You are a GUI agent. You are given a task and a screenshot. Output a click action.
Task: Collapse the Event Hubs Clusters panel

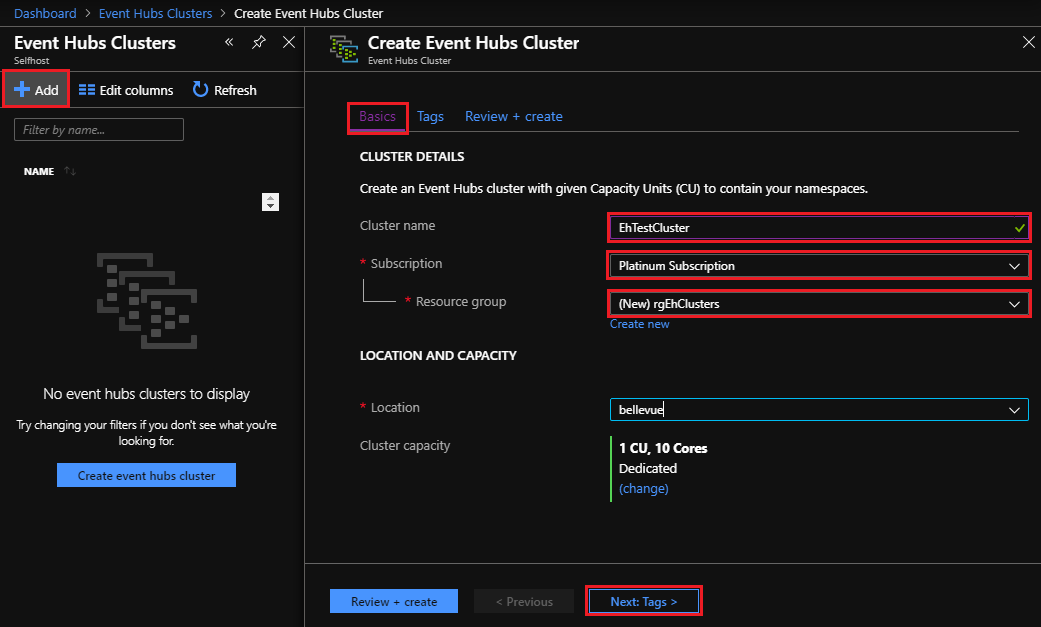click(x=229, y=42)
